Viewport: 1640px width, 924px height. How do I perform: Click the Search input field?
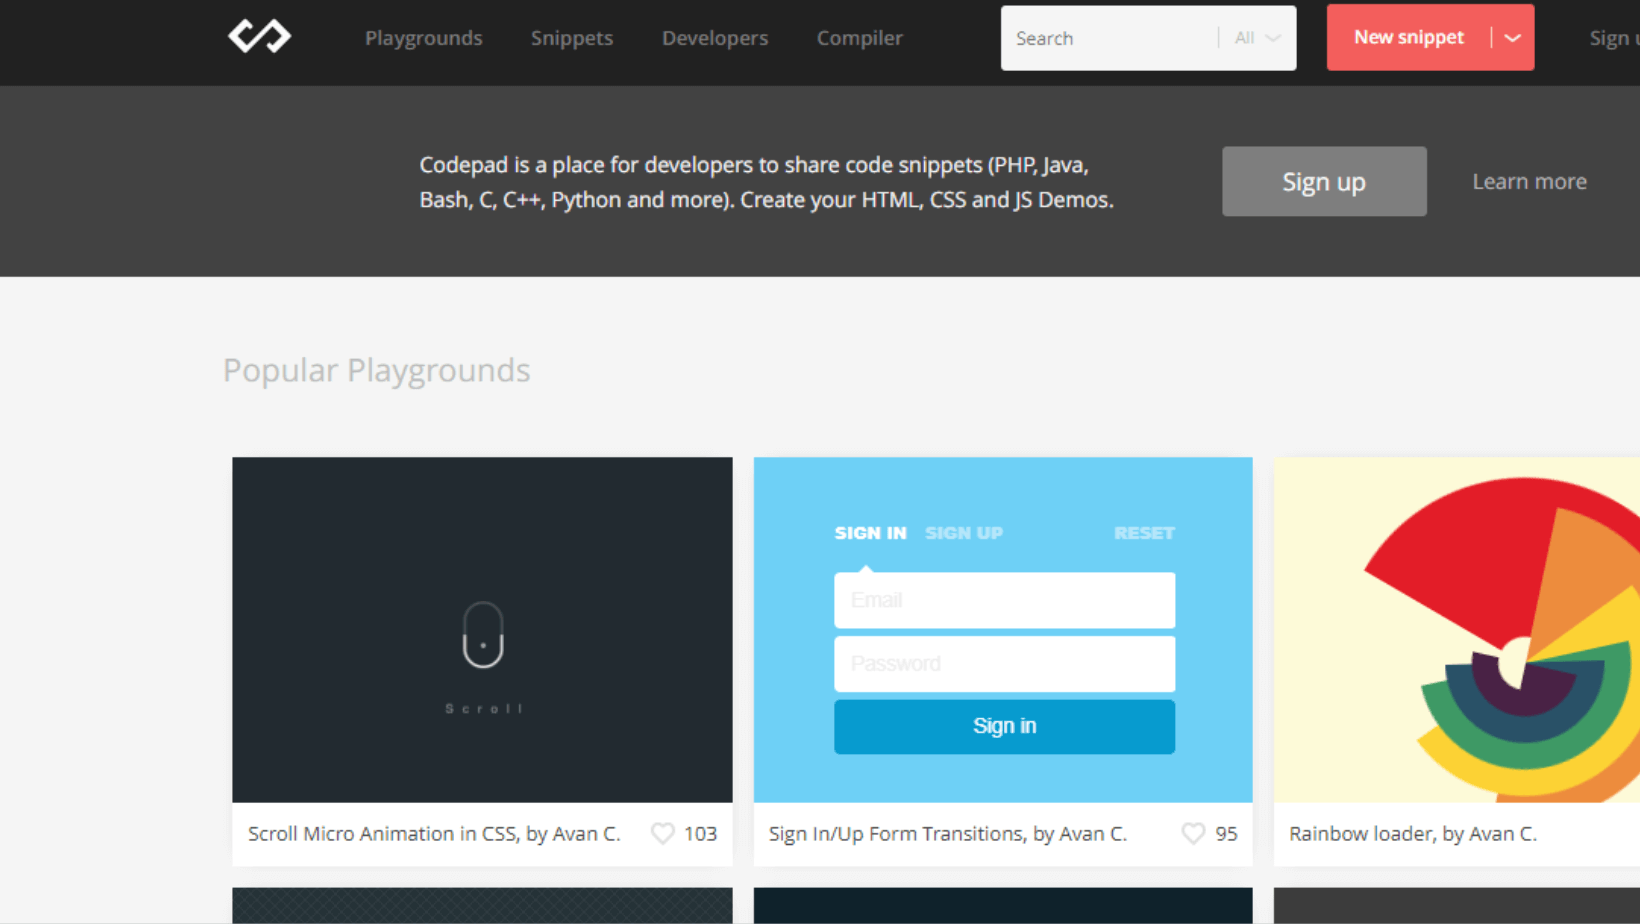[1110, 38]
